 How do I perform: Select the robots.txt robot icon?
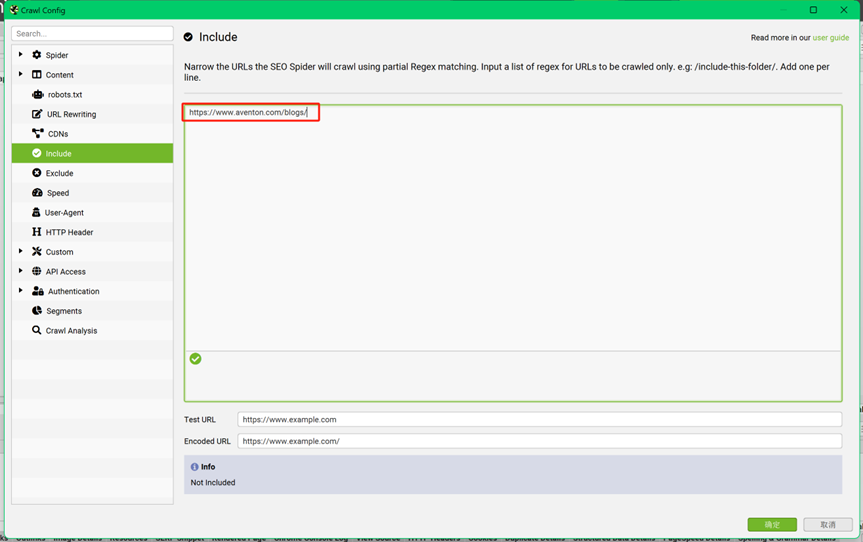38,94
